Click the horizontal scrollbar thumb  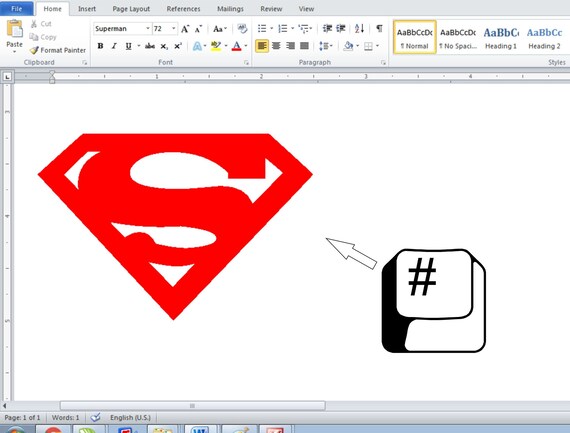point(192,406)
